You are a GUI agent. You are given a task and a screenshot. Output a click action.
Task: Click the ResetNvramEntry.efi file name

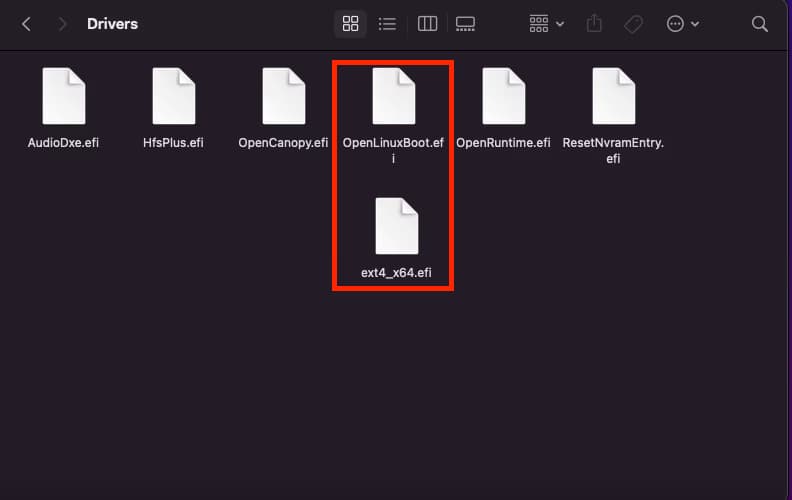point(613,151)
